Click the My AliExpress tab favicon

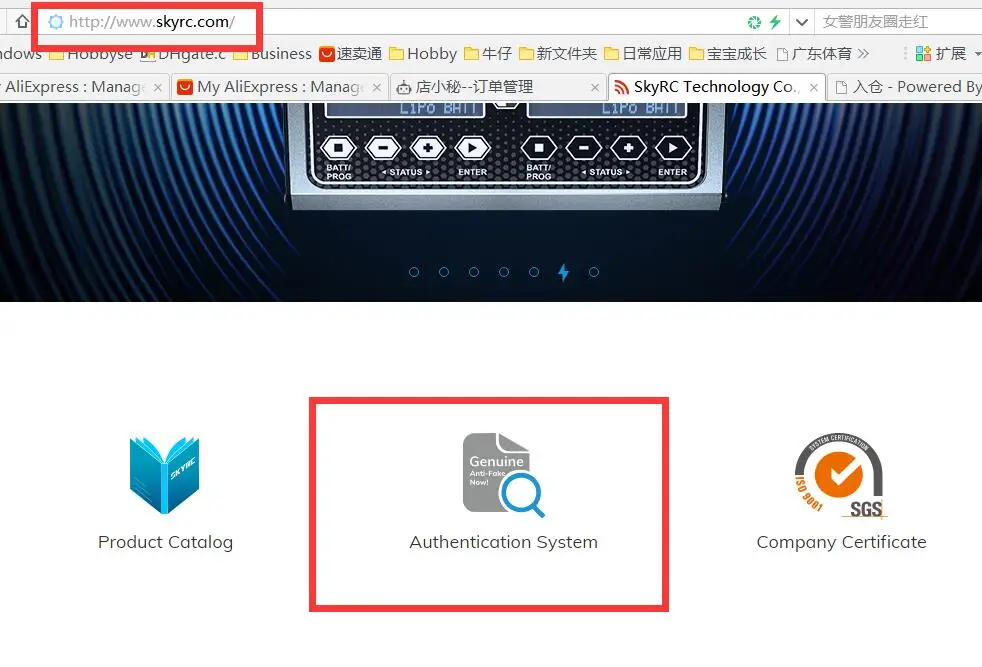pyautogui.click(x=185, y=87)
